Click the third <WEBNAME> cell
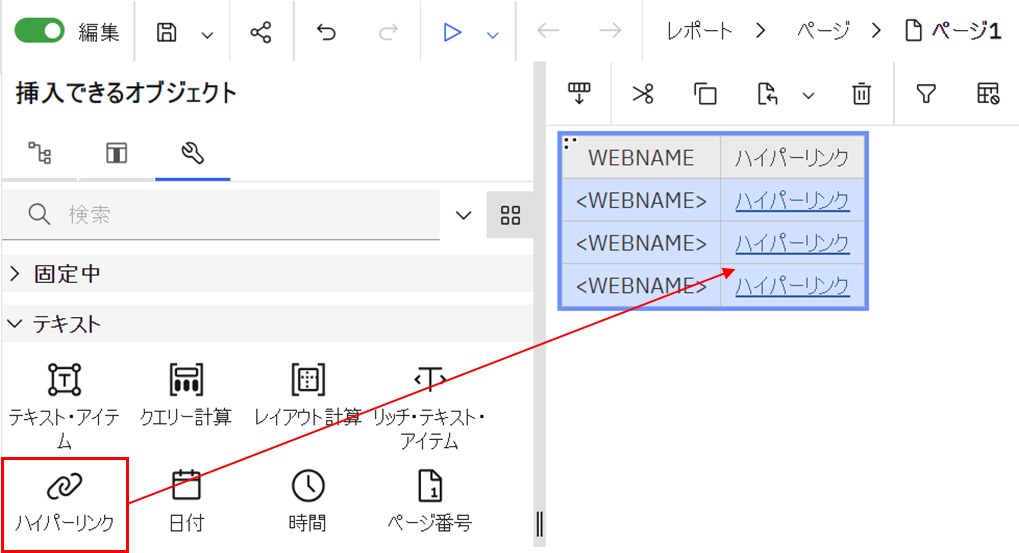Image resolution: width=1019 pixels, height=553 pixels. click(641, 285)
